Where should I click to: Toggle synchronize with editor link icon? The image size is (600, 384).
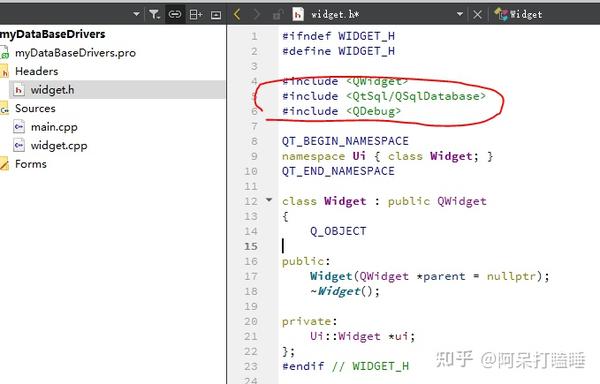coord(175,15)
